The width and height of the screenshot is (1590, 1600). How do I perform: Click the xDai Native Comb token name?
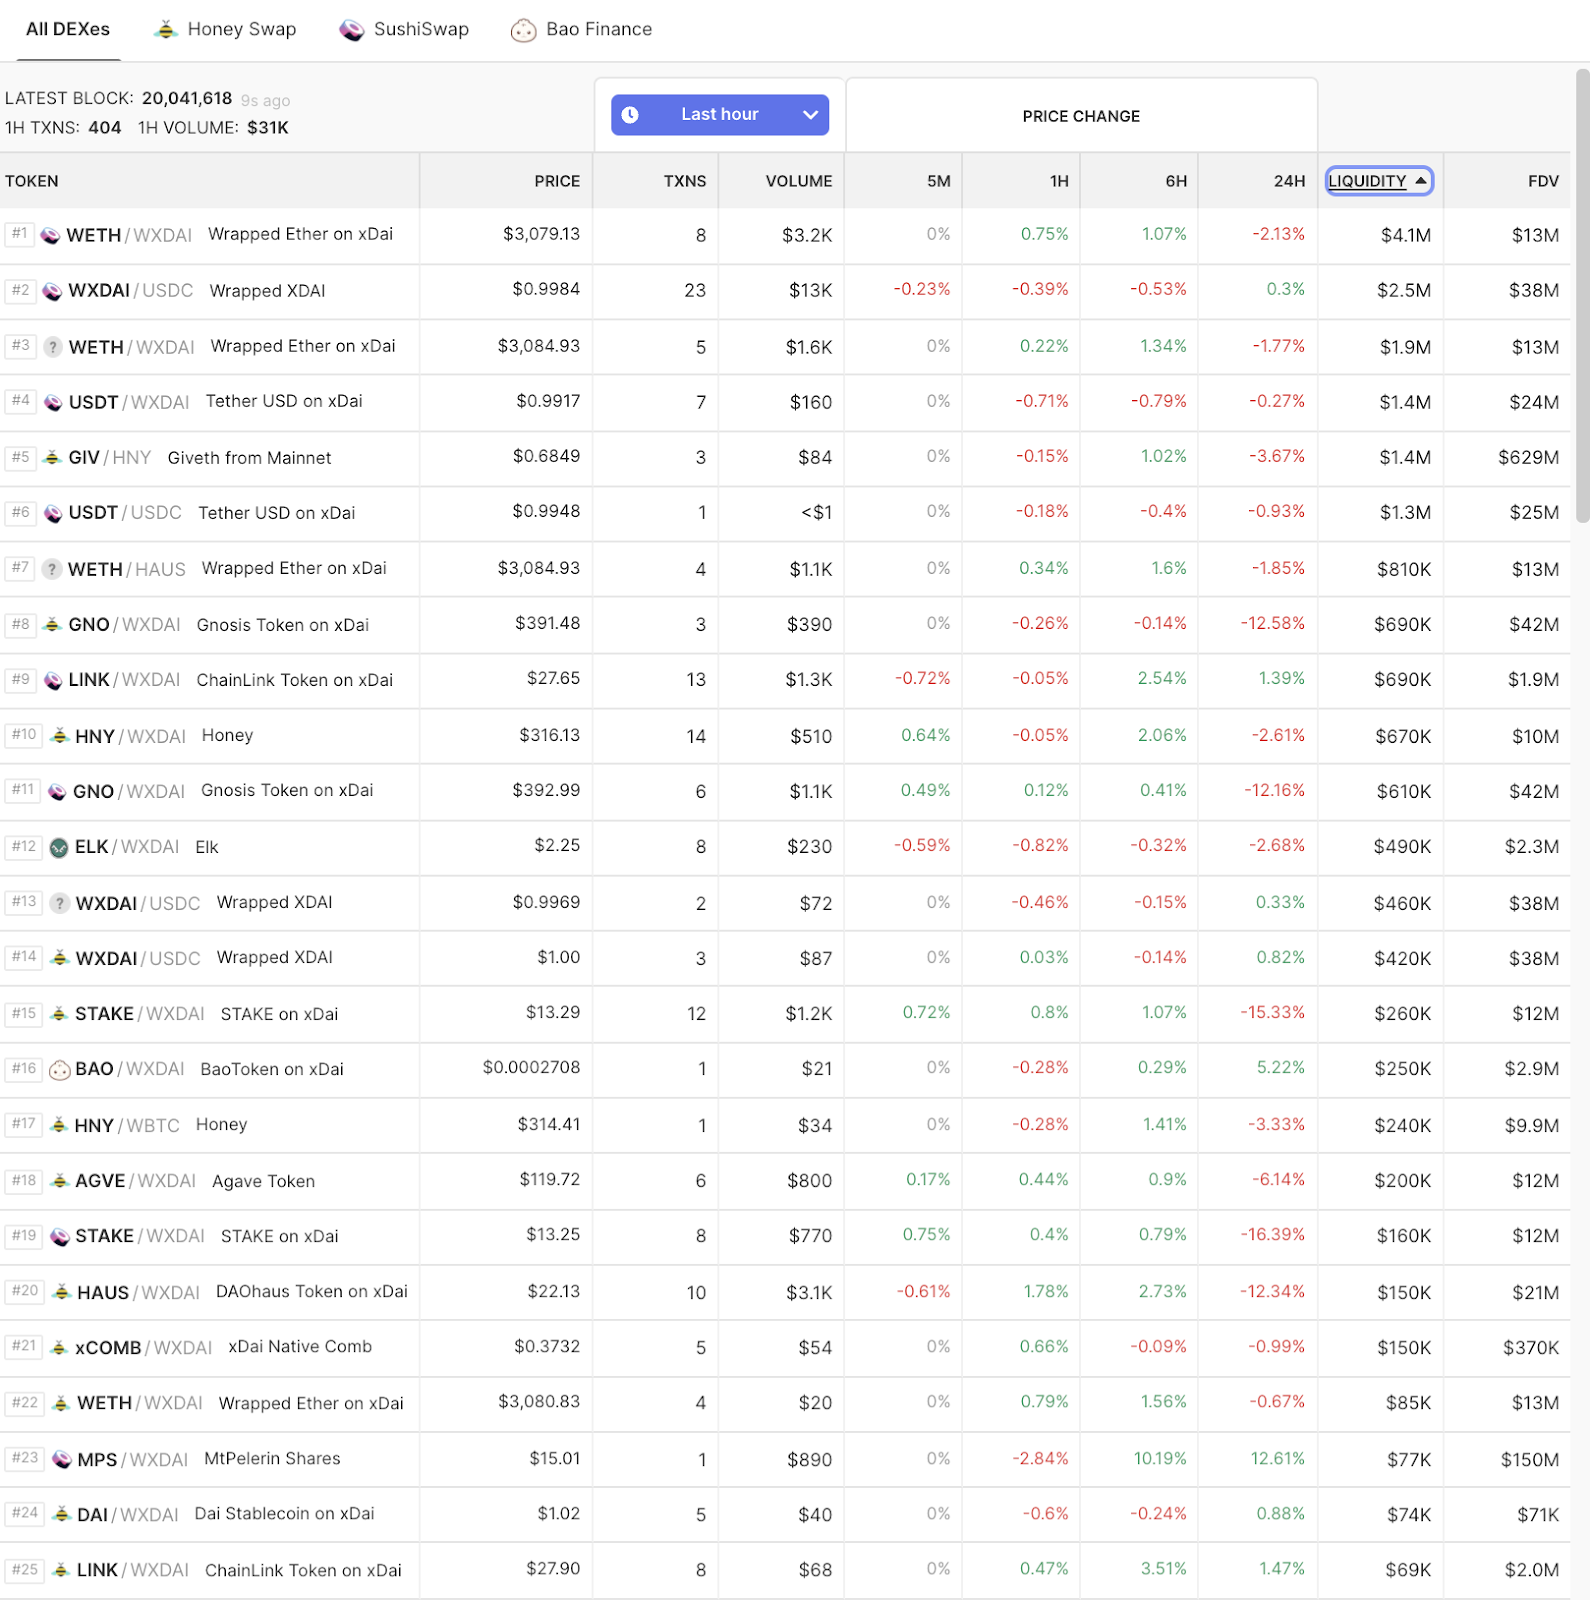[x=300, y=1347]
